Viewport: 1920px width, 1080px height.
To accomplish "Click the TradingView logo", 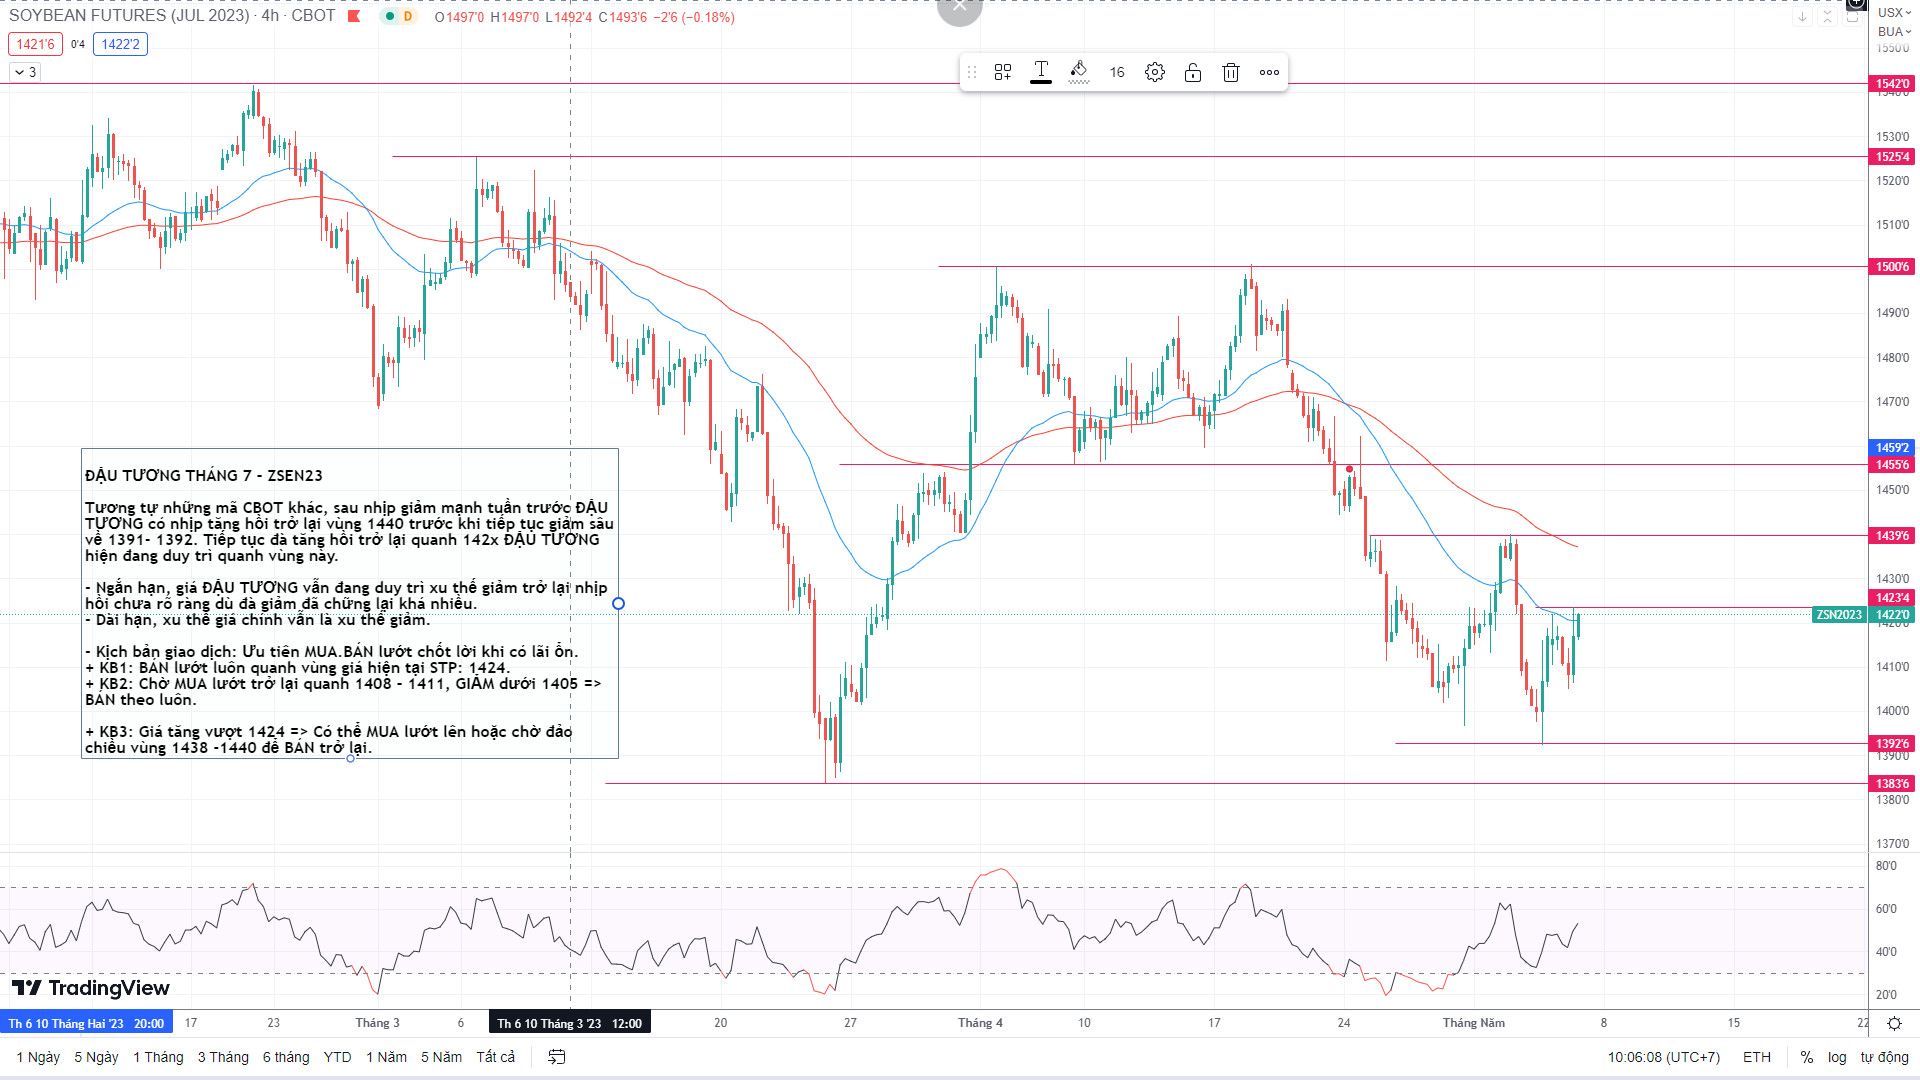I will point(91,988).
